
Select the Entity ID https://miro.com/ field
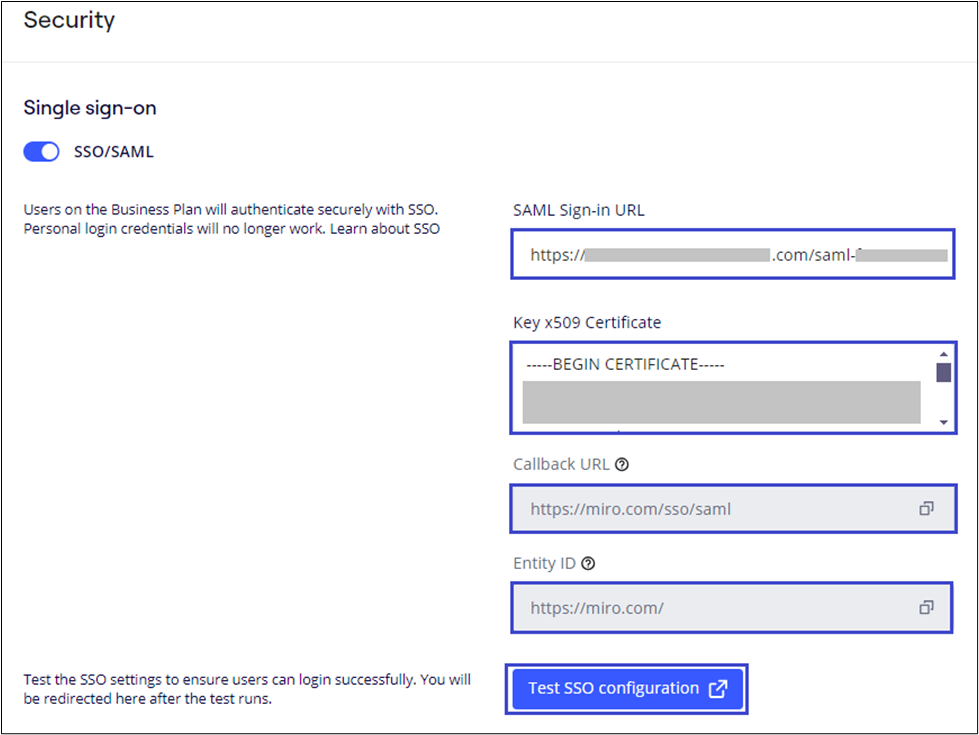tap(700, 607)
